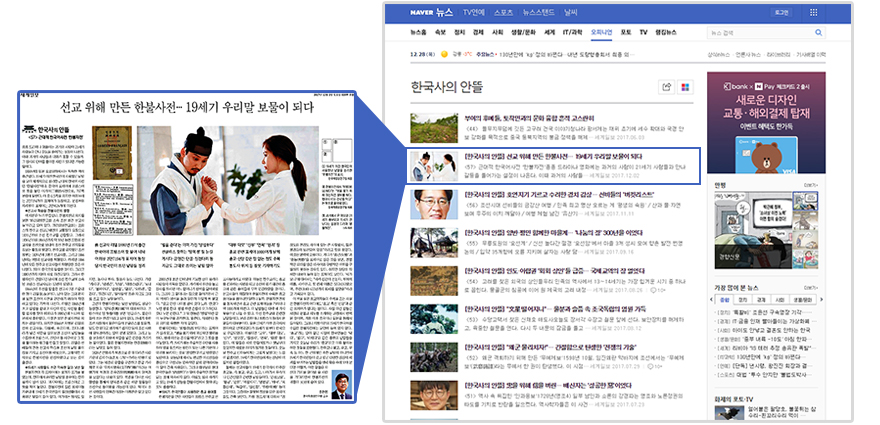Open article 왜군 물리치자 전쟁의 기술 headline
The image size is (880, 425).
click(550, 348)
